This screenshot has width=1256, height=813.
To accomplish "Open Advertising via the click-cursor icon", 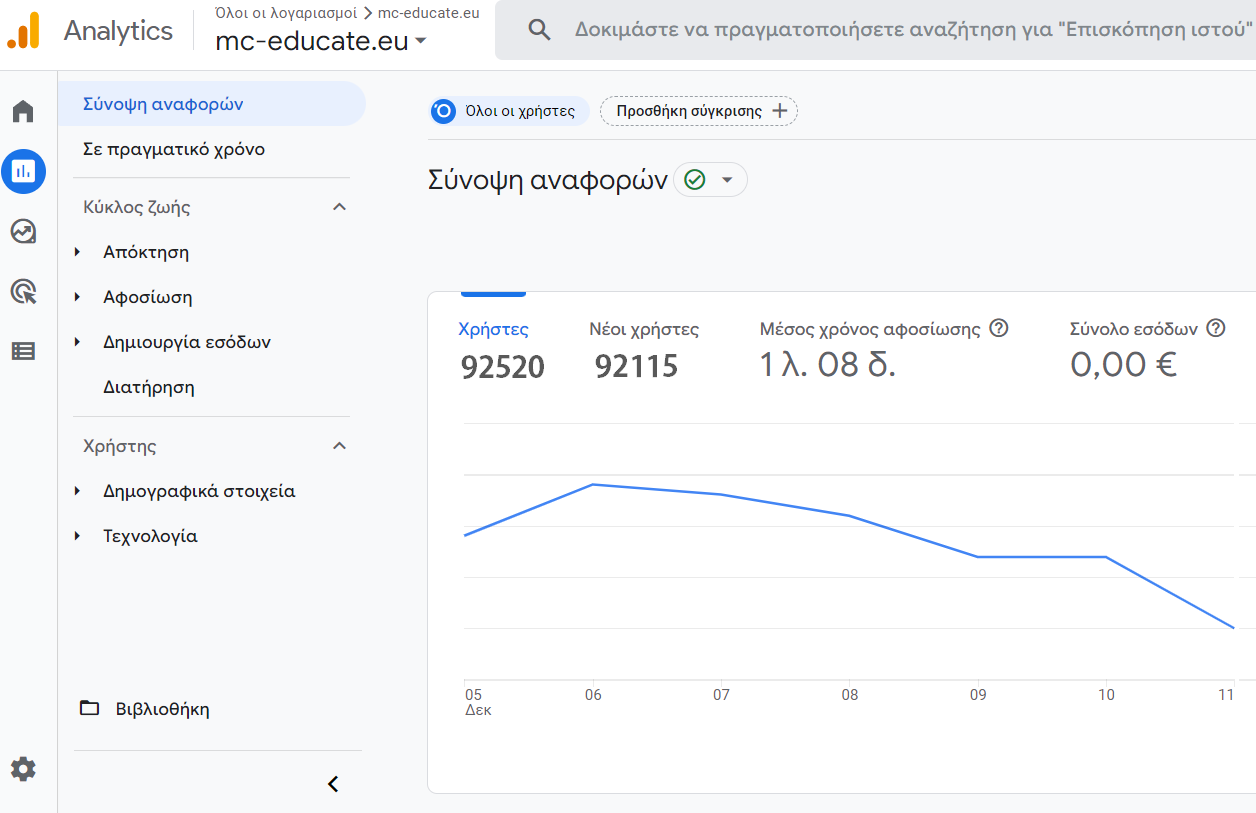I will coord(23,291).
